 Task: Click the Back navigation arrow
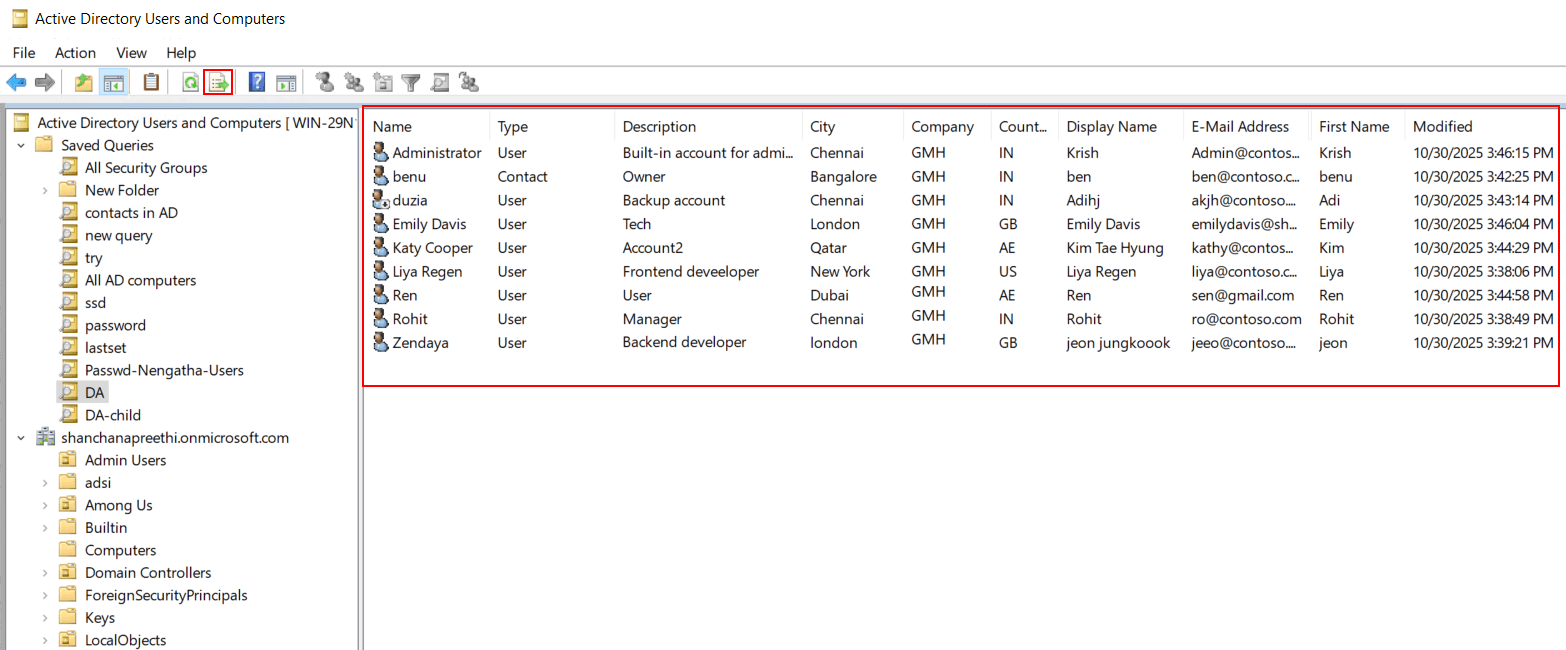pos(16,82)
